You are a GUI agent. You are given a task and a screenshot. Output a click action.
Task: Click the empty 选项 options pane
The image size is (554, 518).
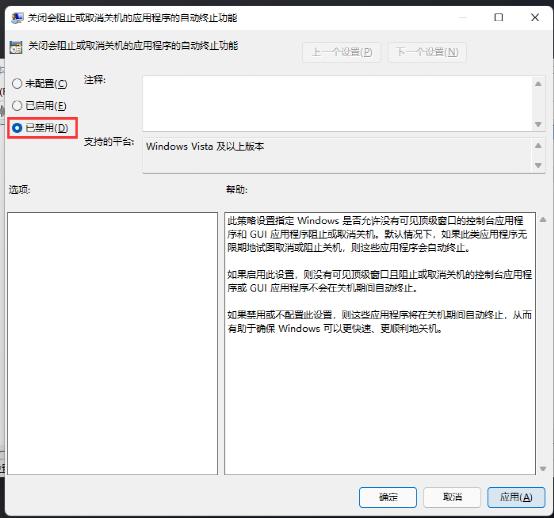[x=112, y=343]
